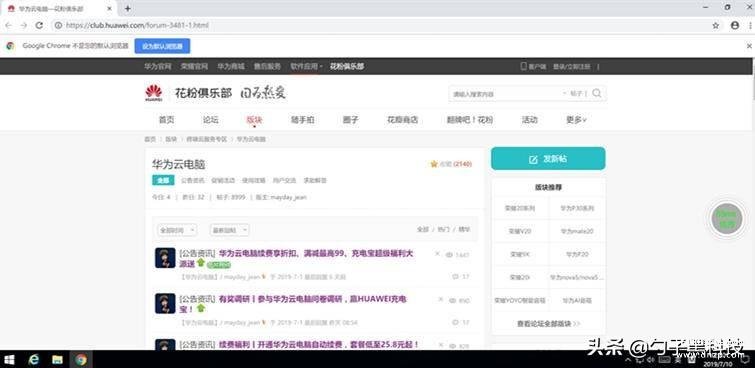Click the search magnifier icon
755x368 pixels.
pyautogui.click(x=597, y=93)
